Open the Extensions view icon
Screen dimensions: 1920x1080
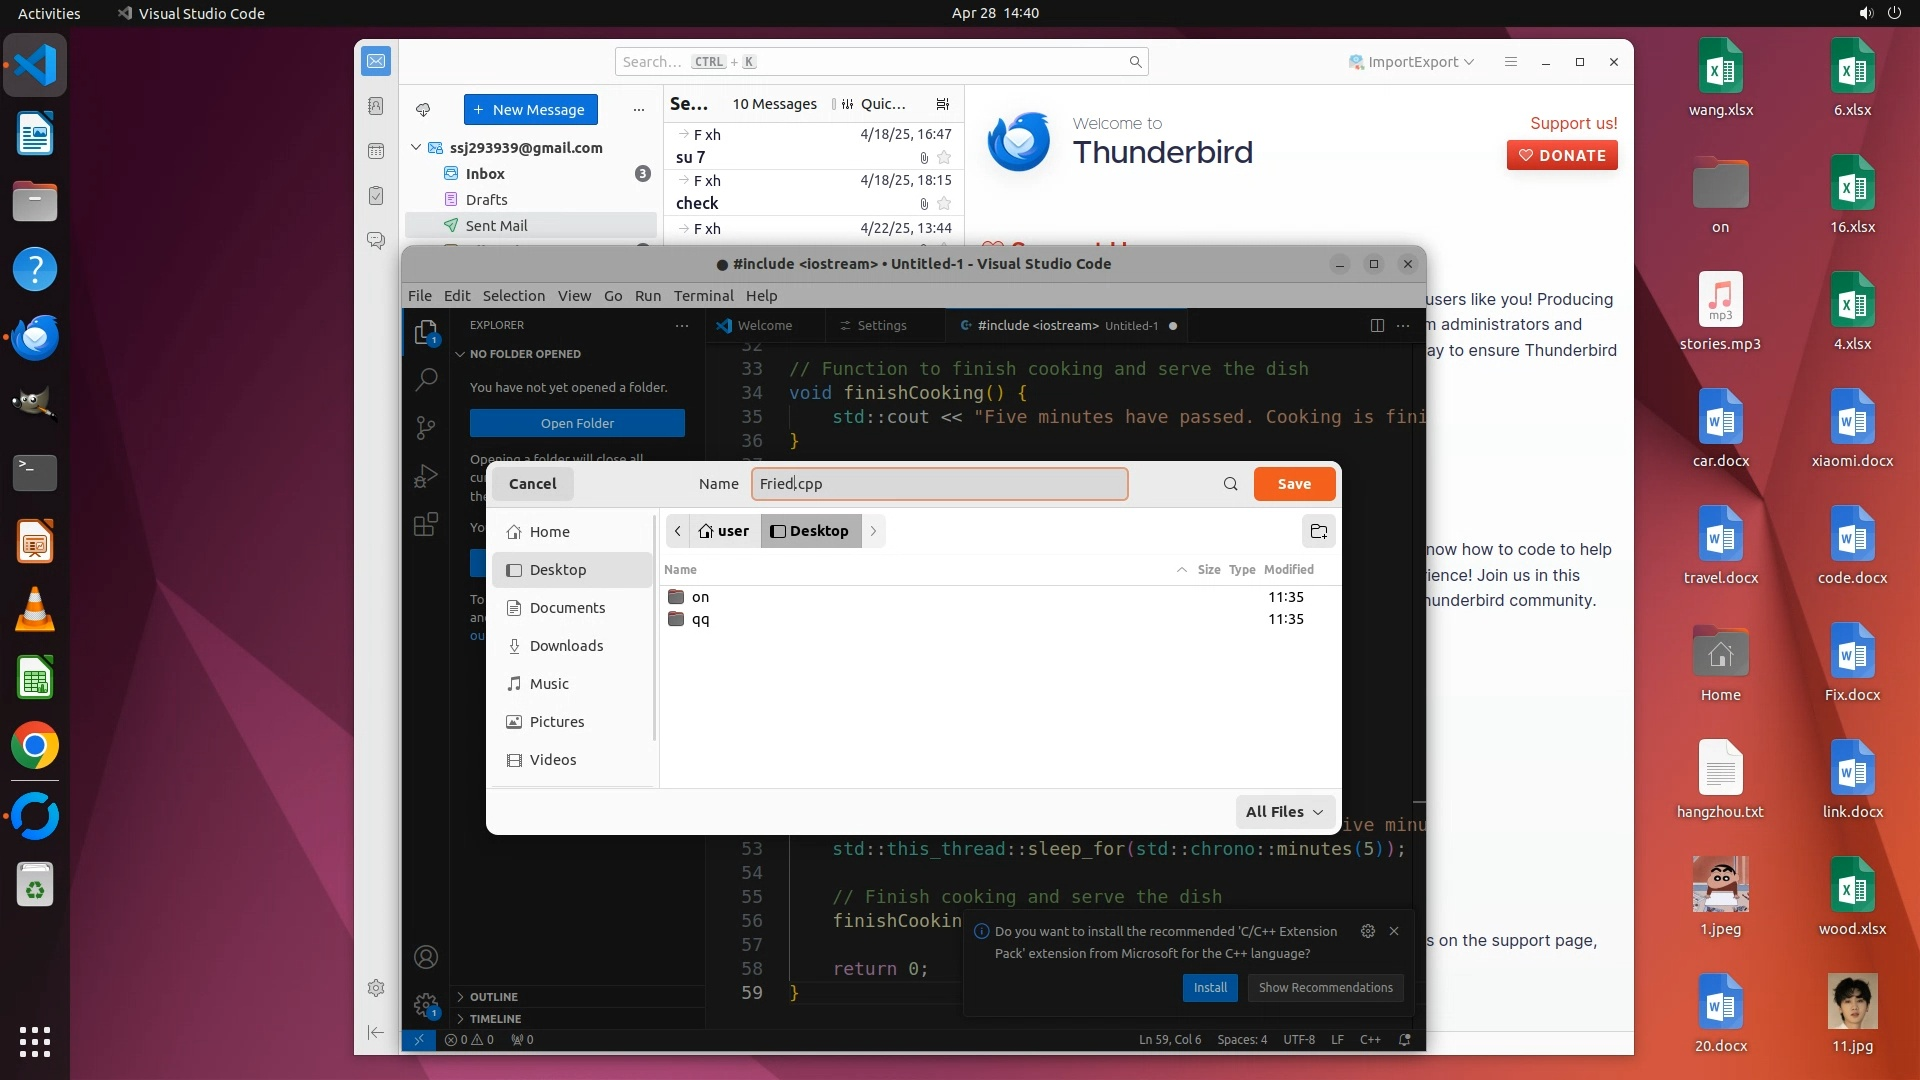click(x=426, y=524)
